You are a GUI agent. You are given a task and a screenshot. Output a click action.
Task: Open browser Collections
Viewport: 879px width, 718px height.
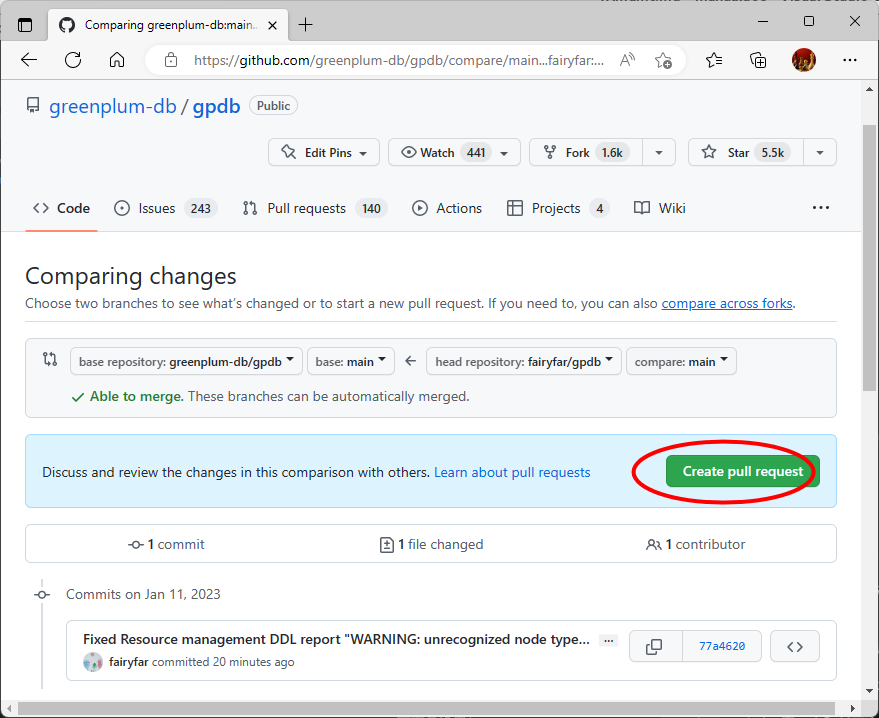tap(758, 60)
